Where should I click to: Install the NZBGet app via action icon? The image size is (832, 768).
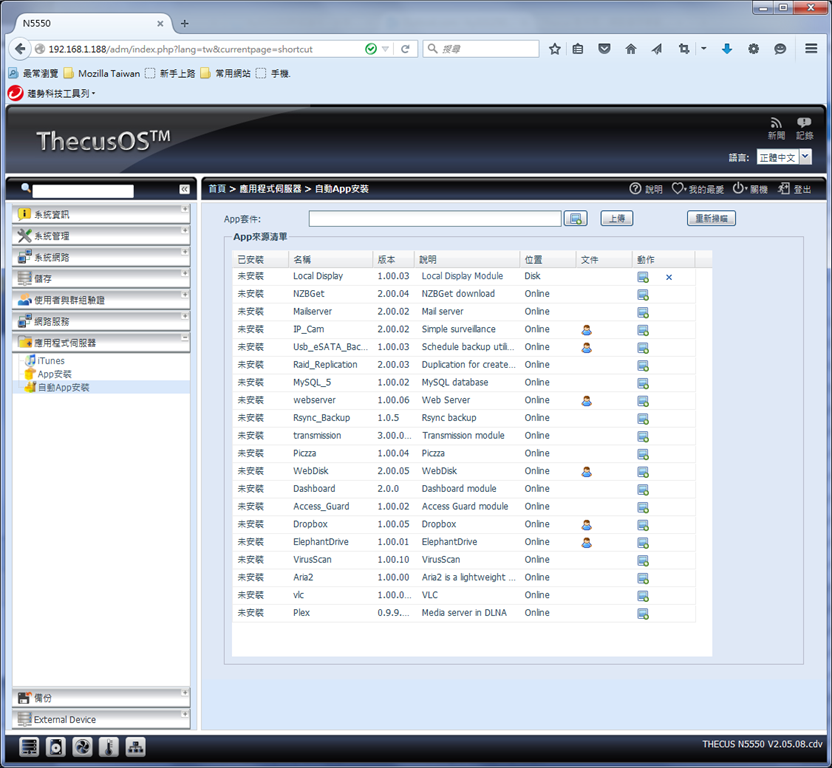(643, 295)
